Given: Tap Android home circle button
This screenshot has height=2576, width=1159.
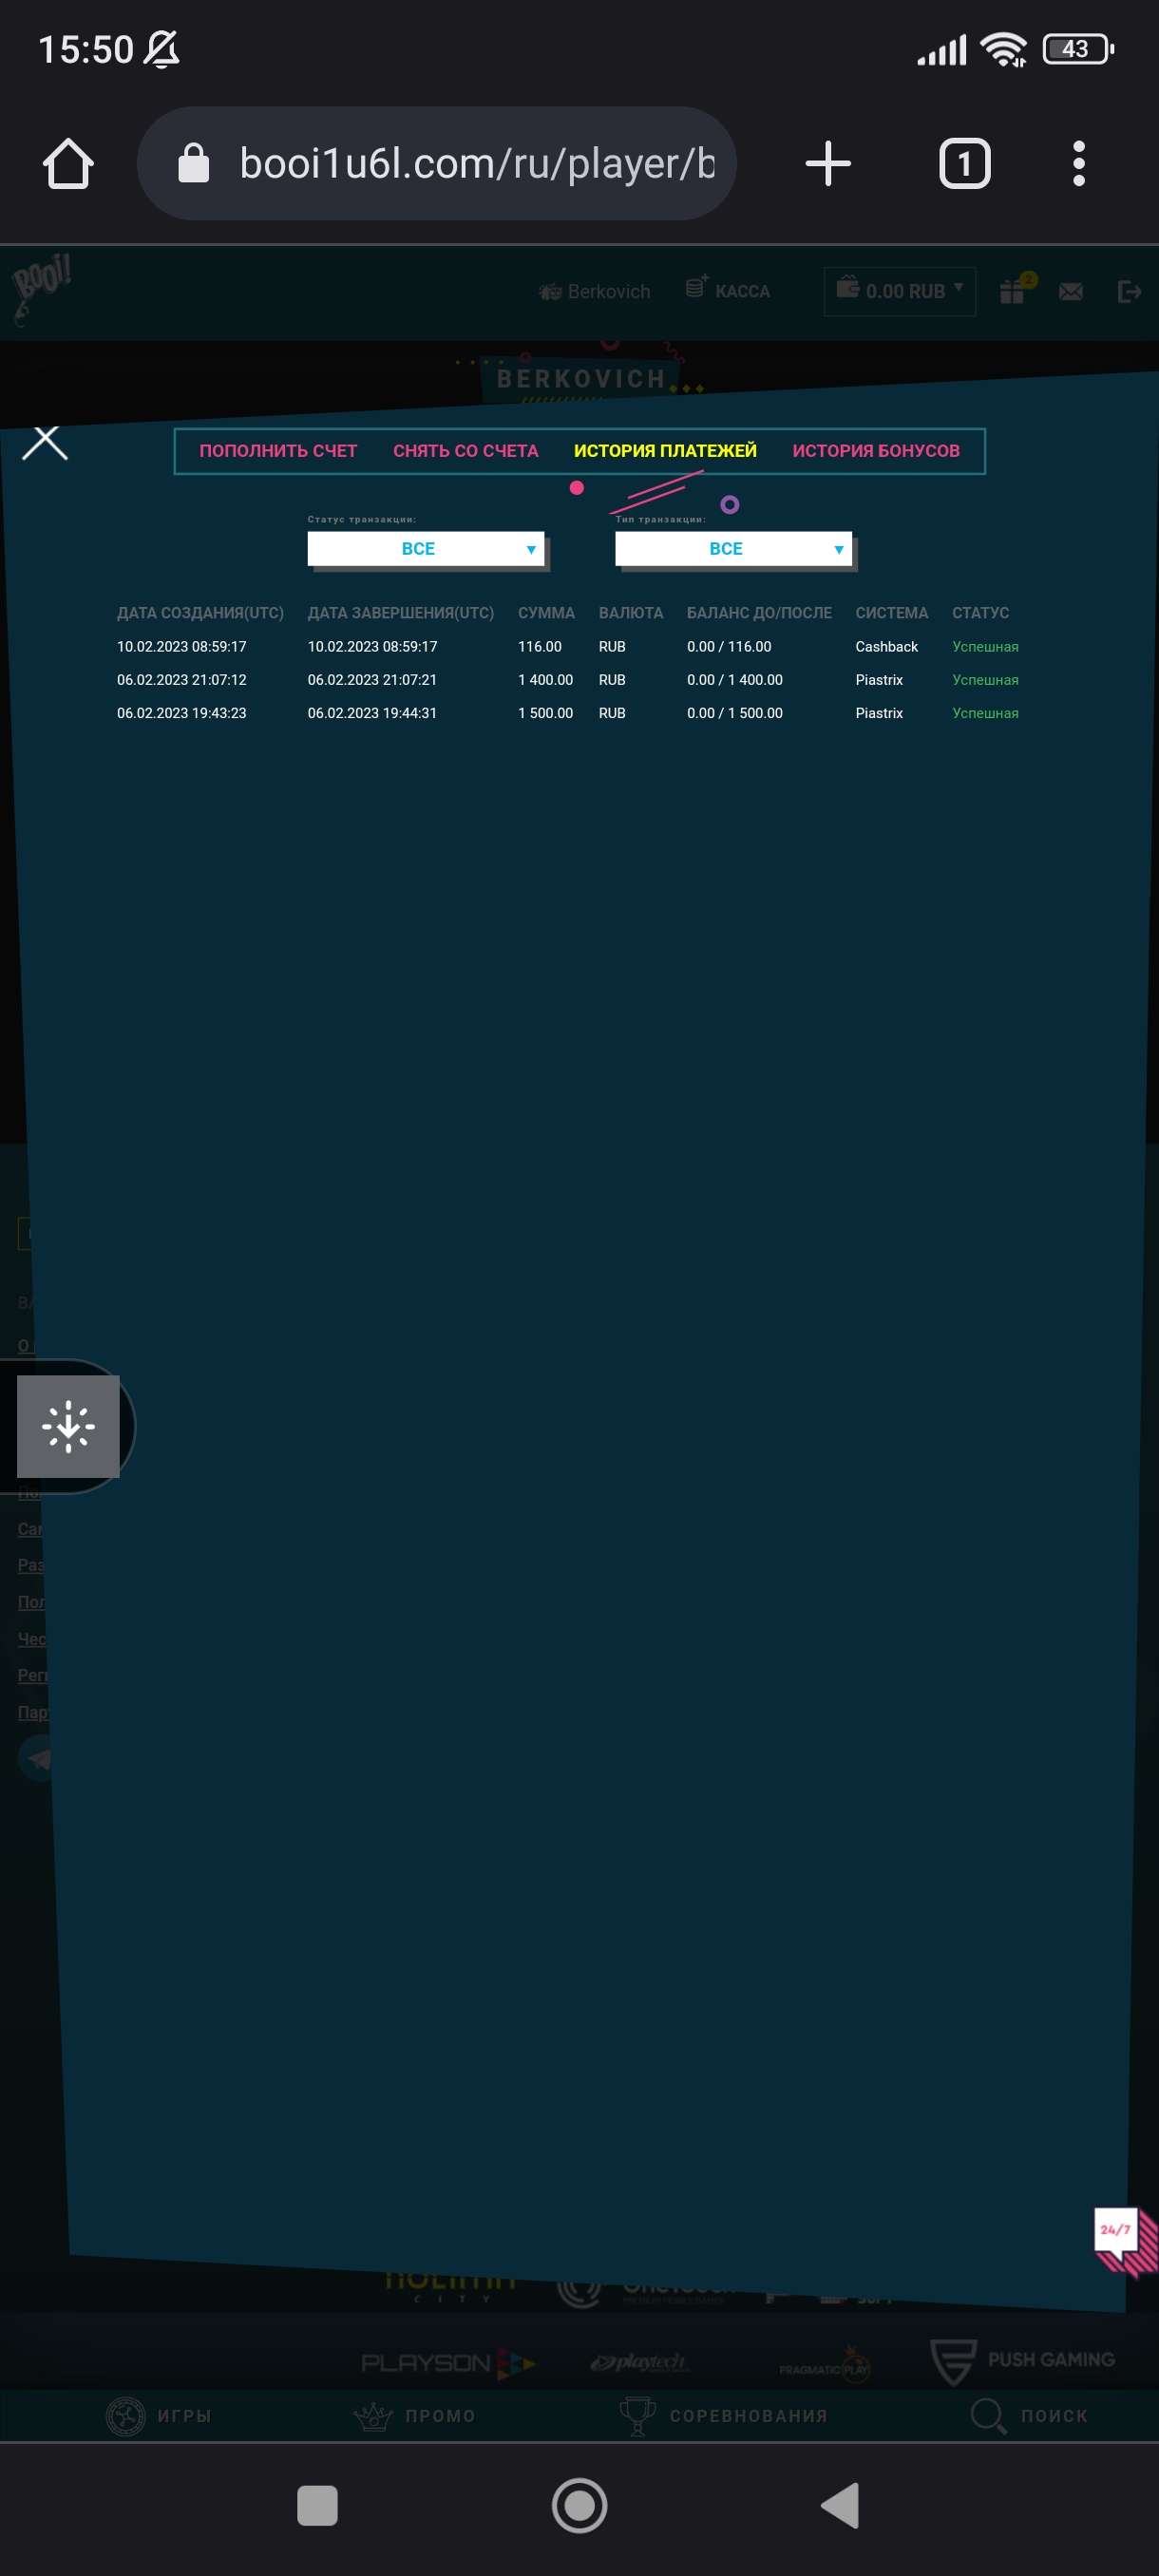Looking at the screenshot, I should tap(580, 2506).
